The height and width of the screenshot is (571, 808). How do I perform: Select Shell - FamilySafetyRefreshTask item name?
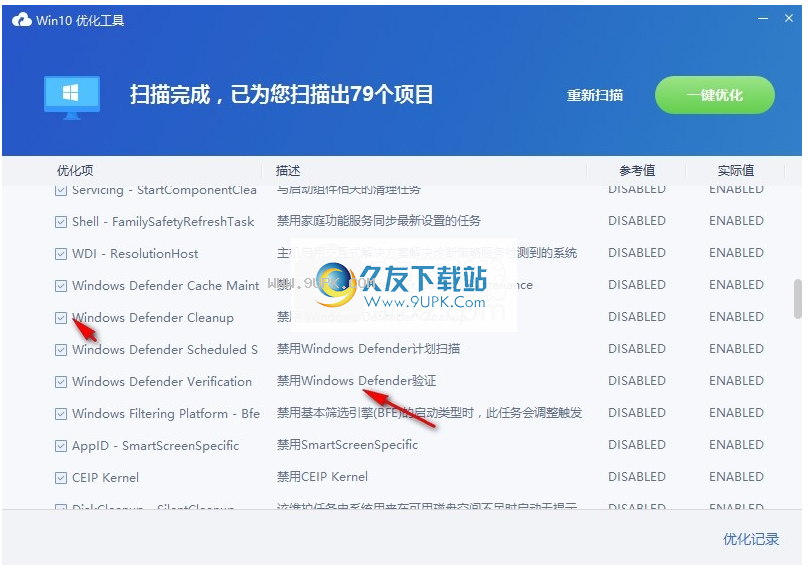point(163,222)
